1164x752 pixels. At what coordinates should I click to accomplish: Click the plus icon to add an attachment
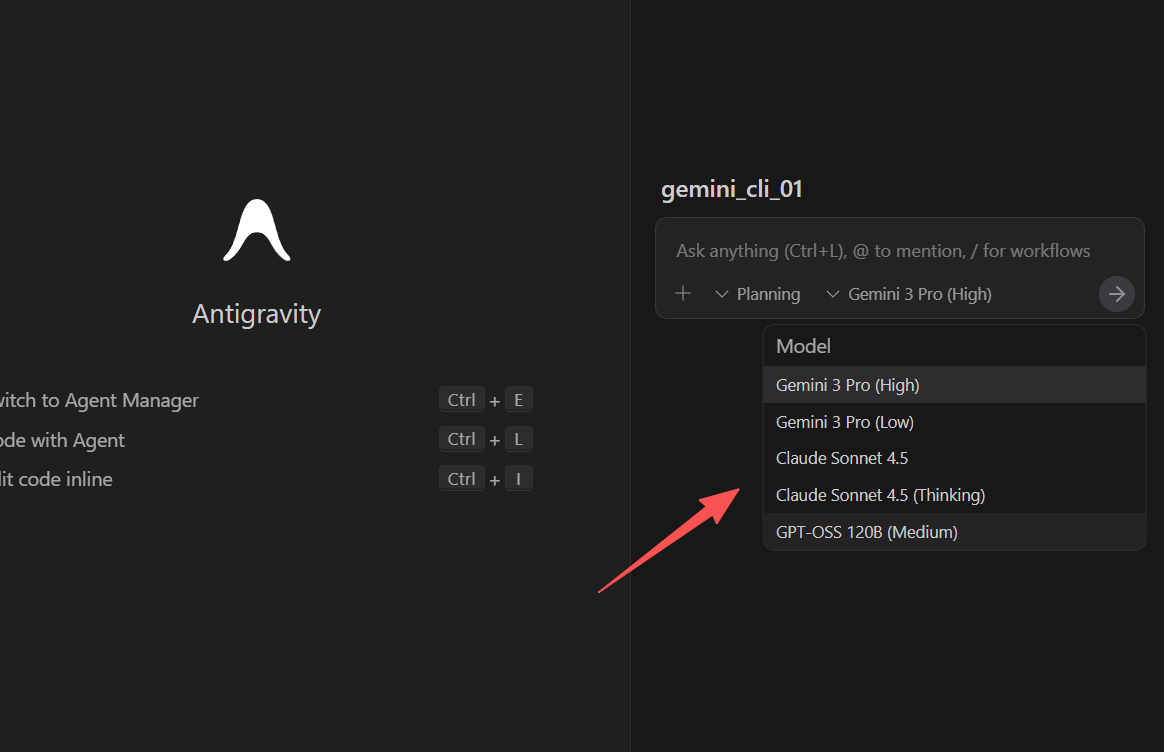click(x=683, y=293)
